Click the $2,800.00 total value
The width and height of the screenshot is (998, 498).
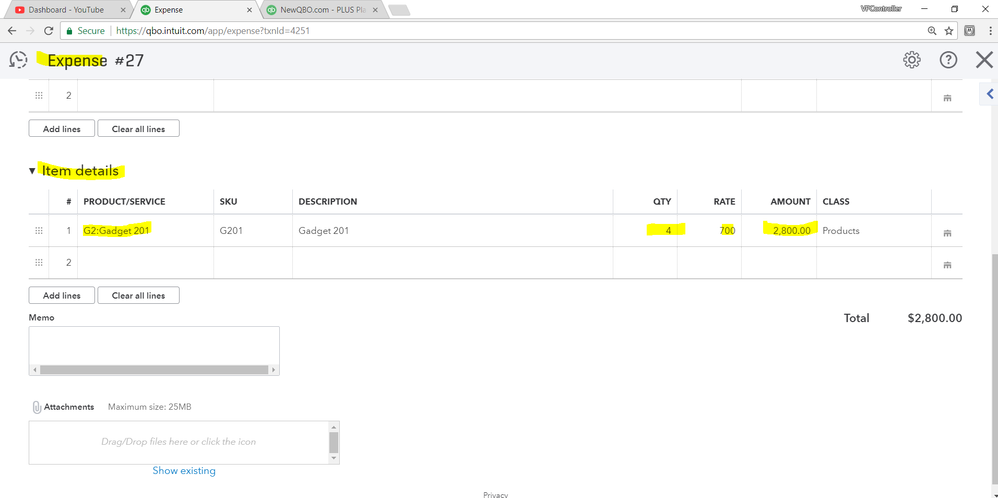point(935,318)
